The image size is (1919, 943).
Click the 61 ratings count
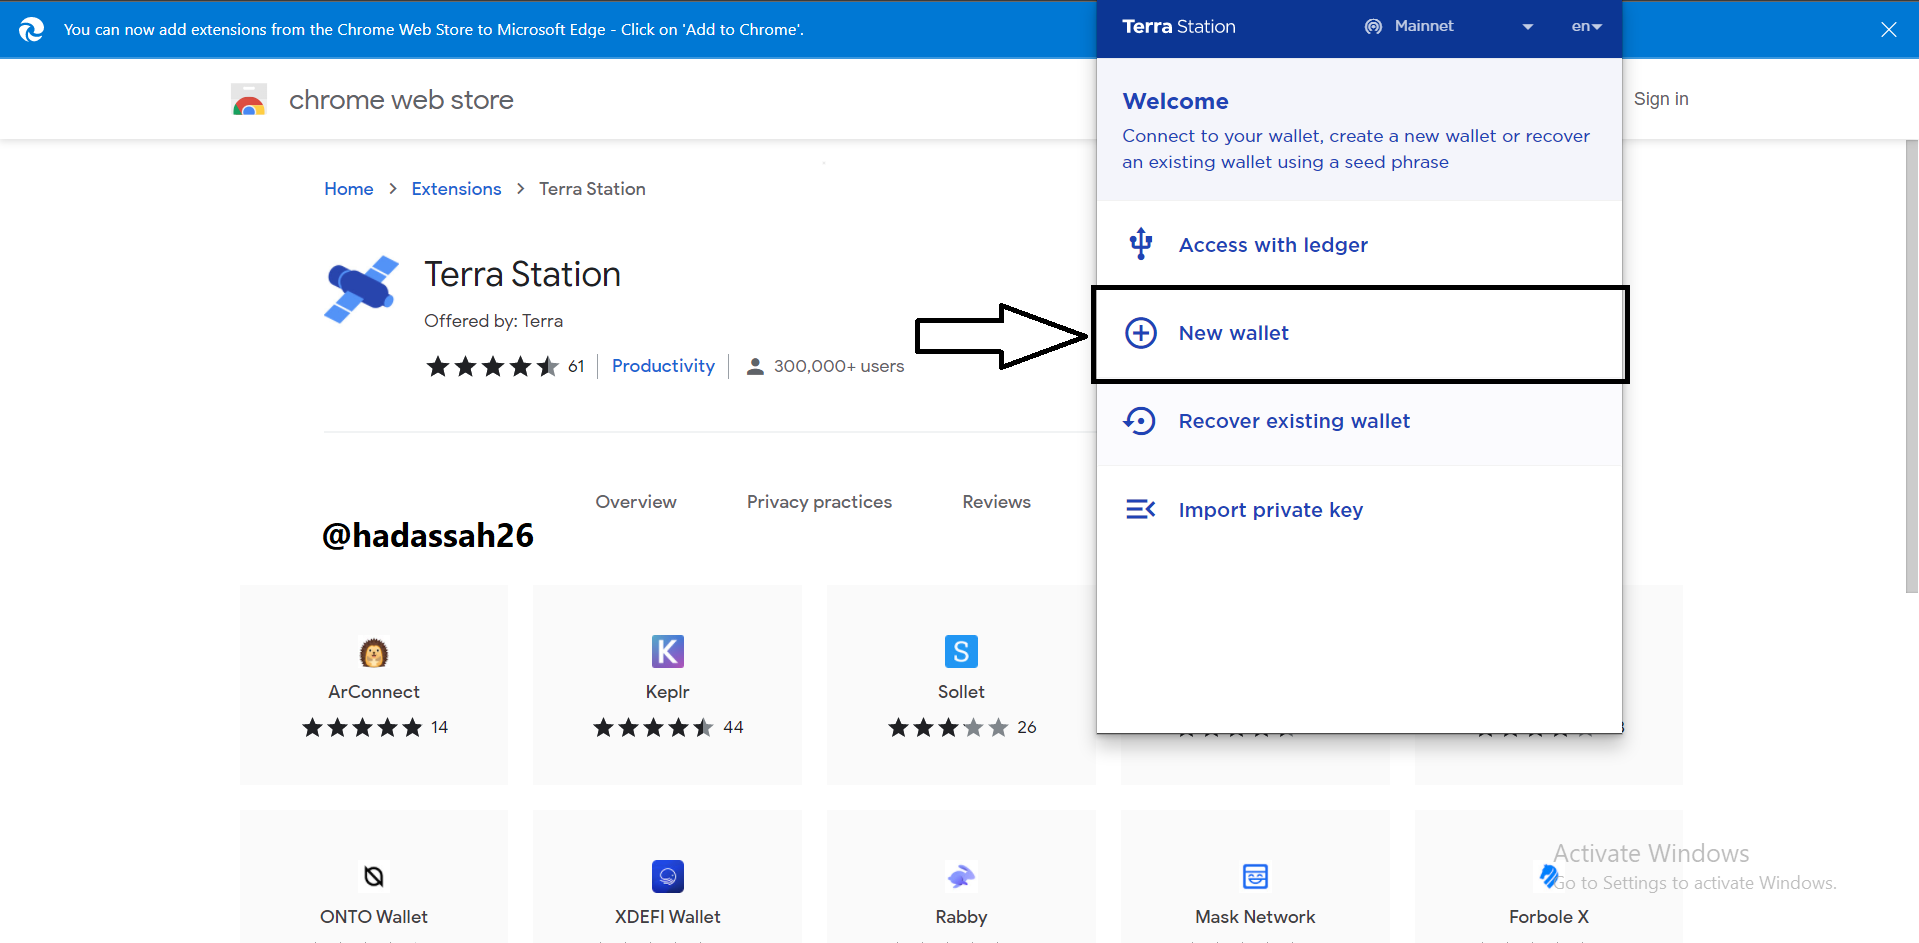tap(576, 367)
